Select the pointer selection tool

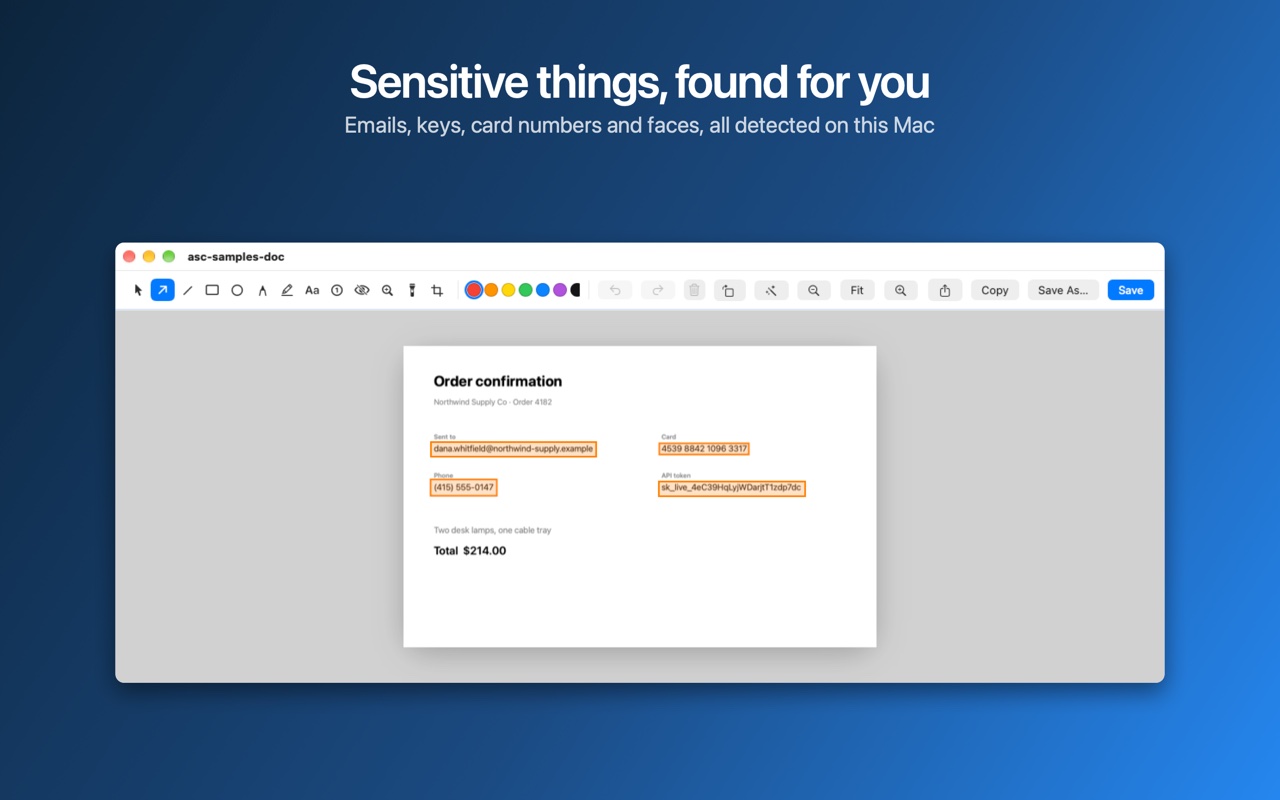coord(138,290)
